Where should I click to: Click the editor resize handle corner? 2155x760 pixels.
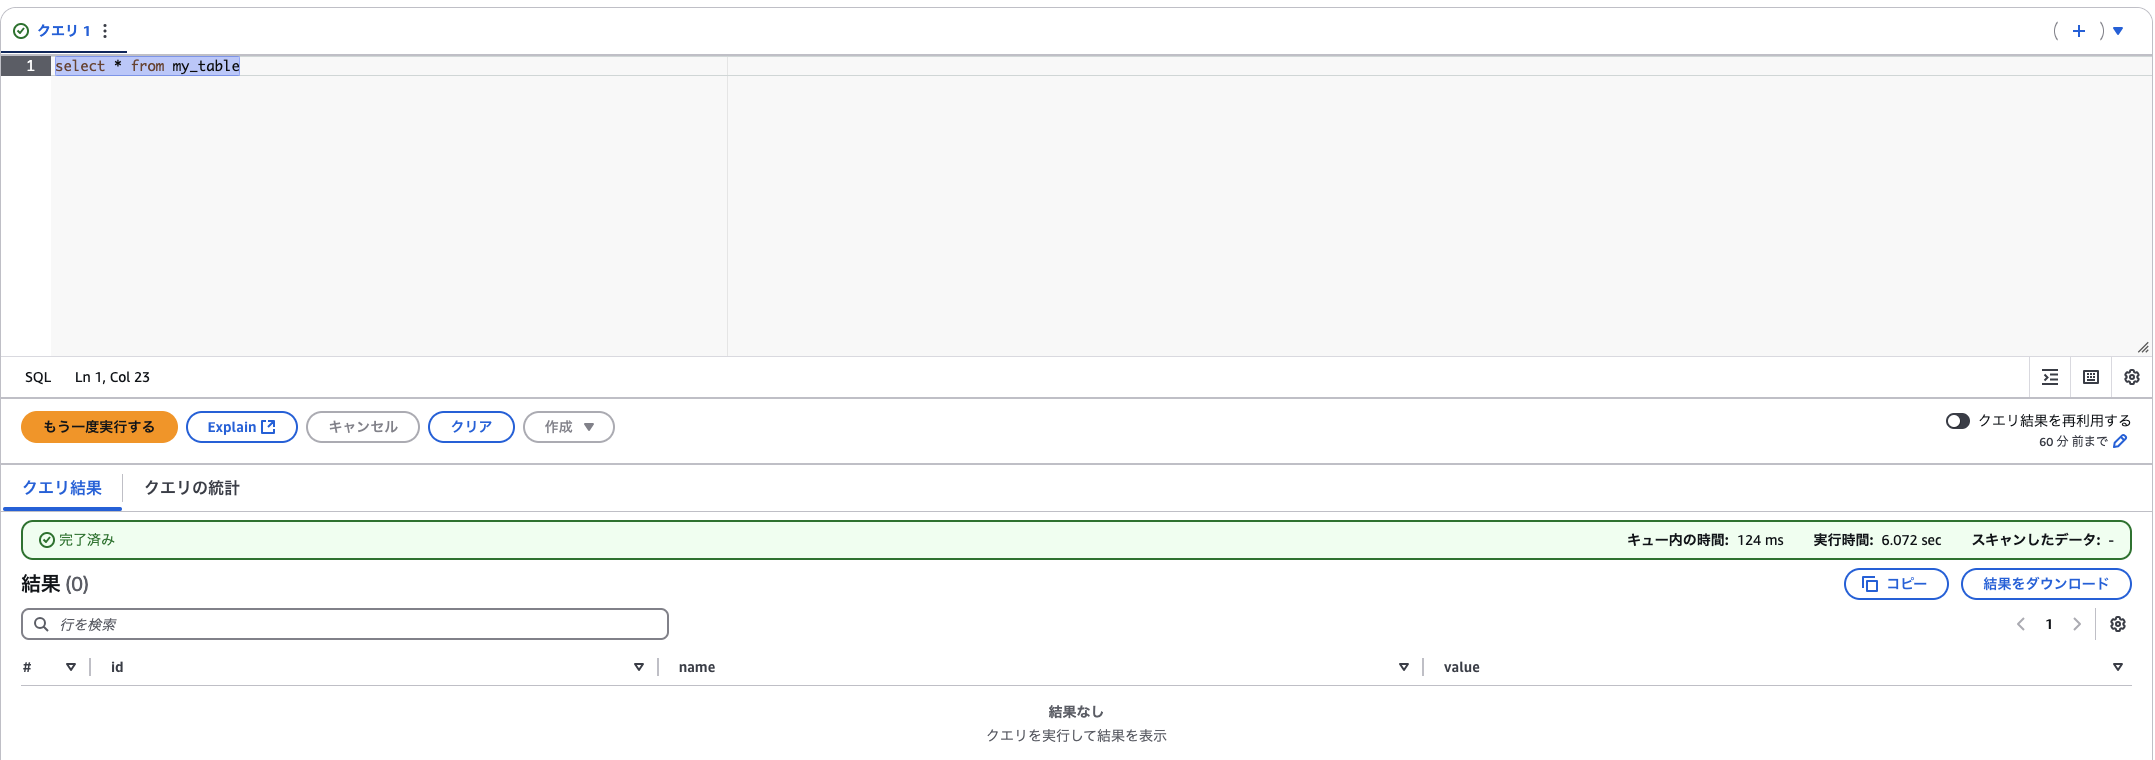coord(2143,347)
